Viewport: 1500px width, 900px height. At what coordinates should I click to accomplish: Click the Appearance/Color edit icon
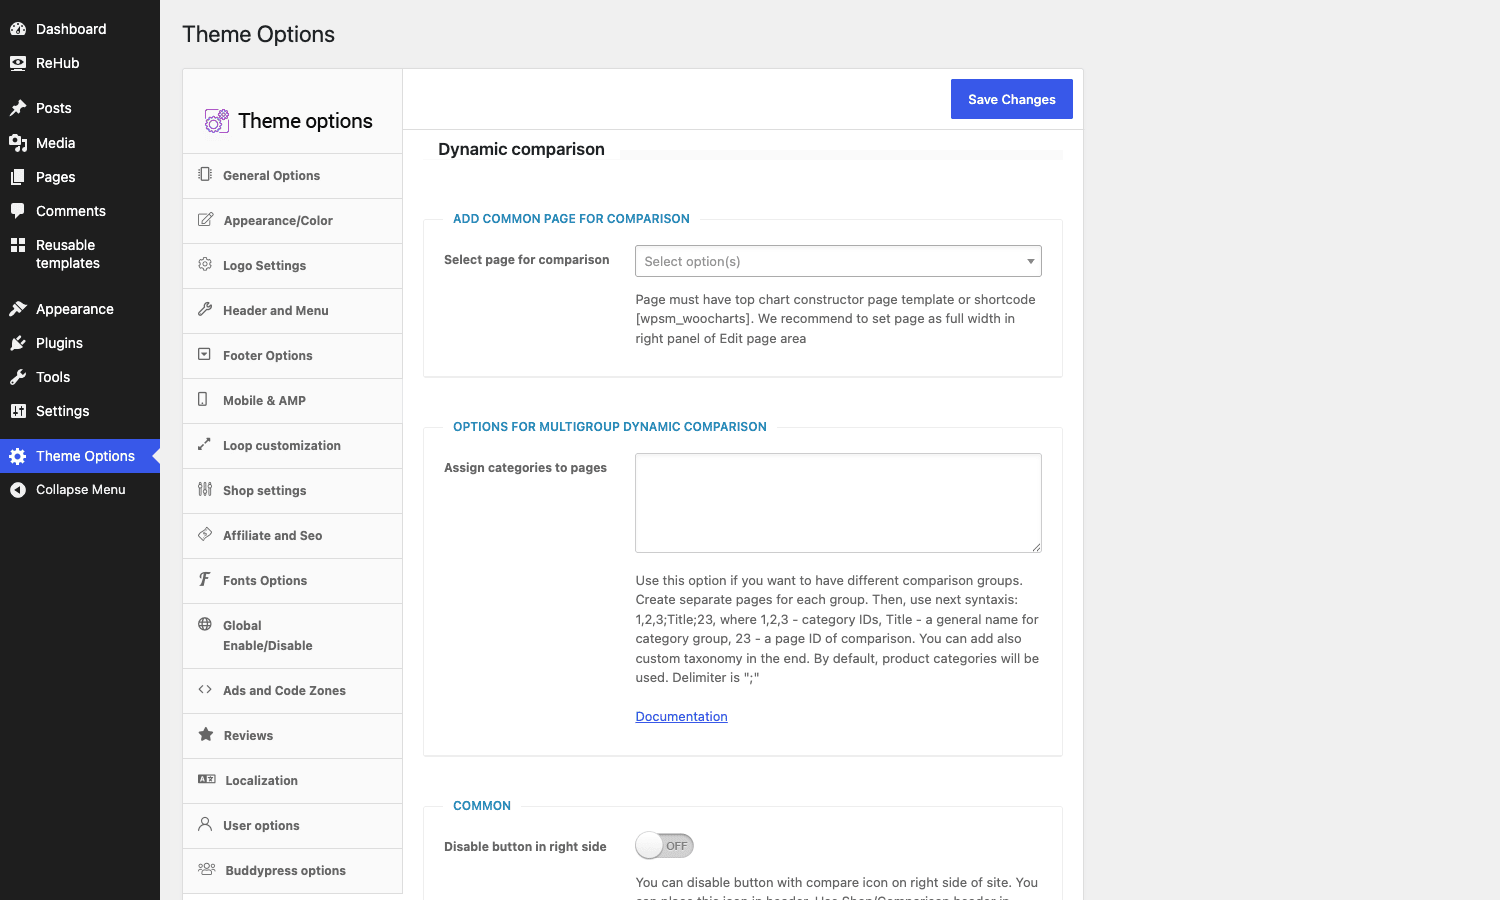(205, 219)
